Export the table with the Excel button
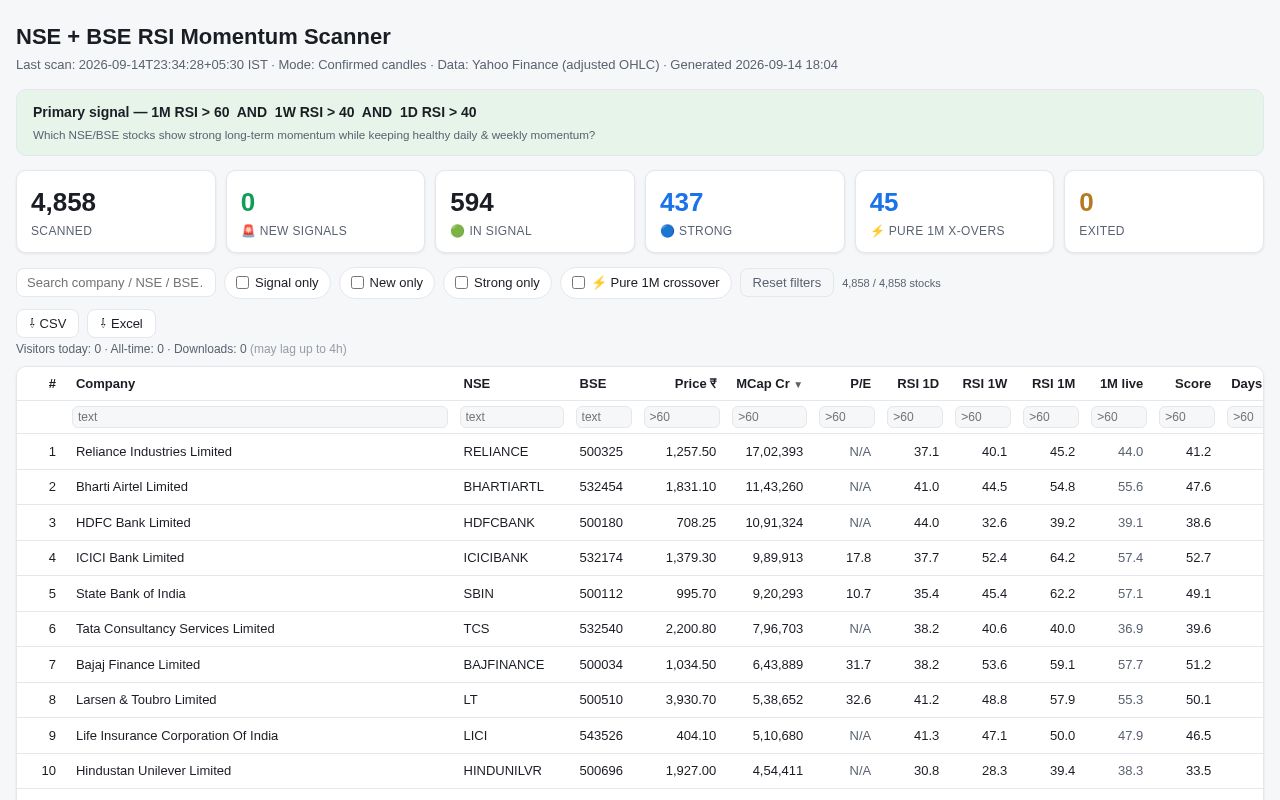1280x800 pixels. [121, 324]
